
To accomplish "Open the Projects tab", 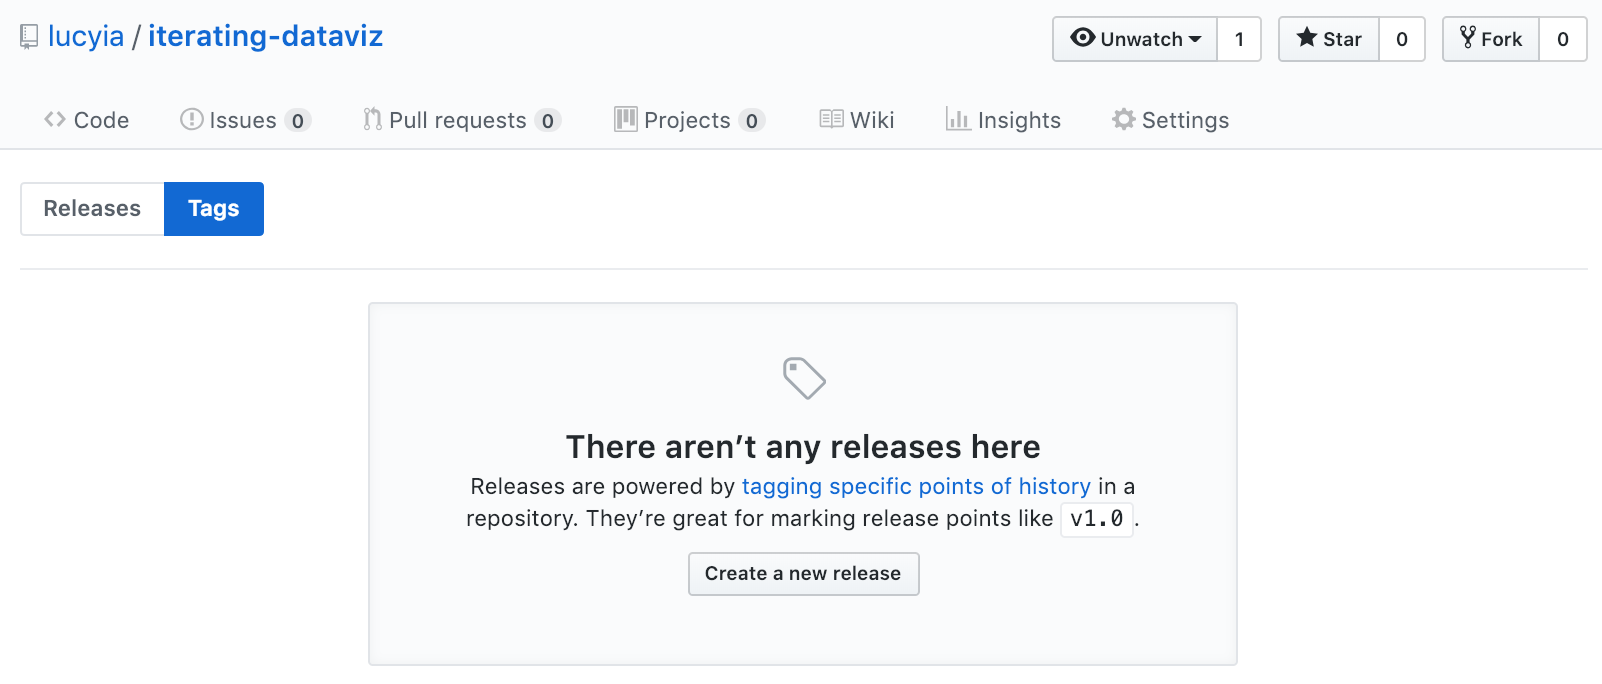I will tap(689, 120).
